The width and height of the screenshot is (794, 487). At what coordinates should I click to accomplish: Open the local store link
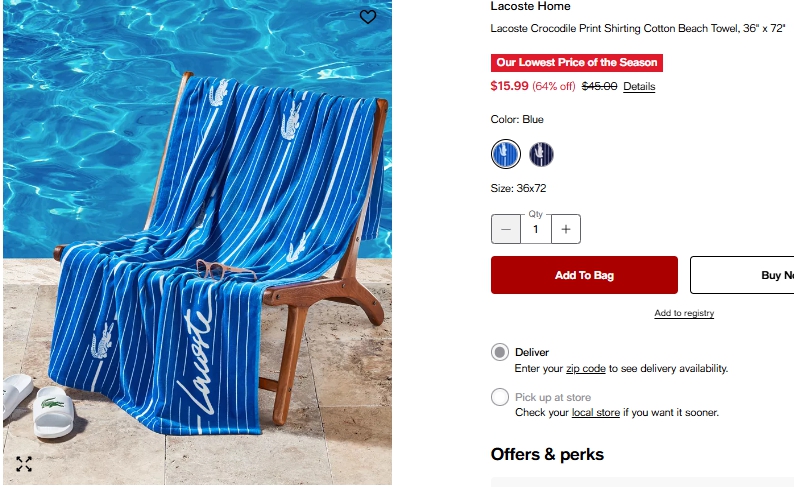[x=596, y=413]
